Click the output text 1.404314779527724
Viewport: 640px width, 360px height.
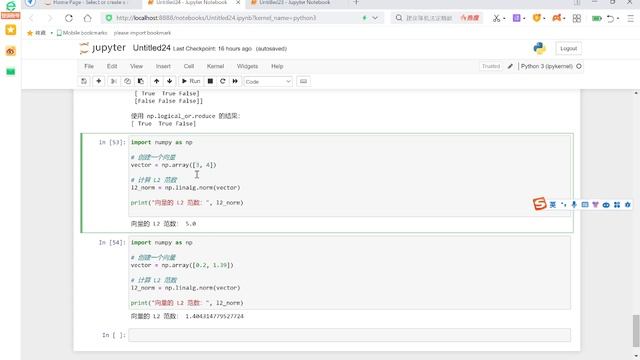click(214, 316)
